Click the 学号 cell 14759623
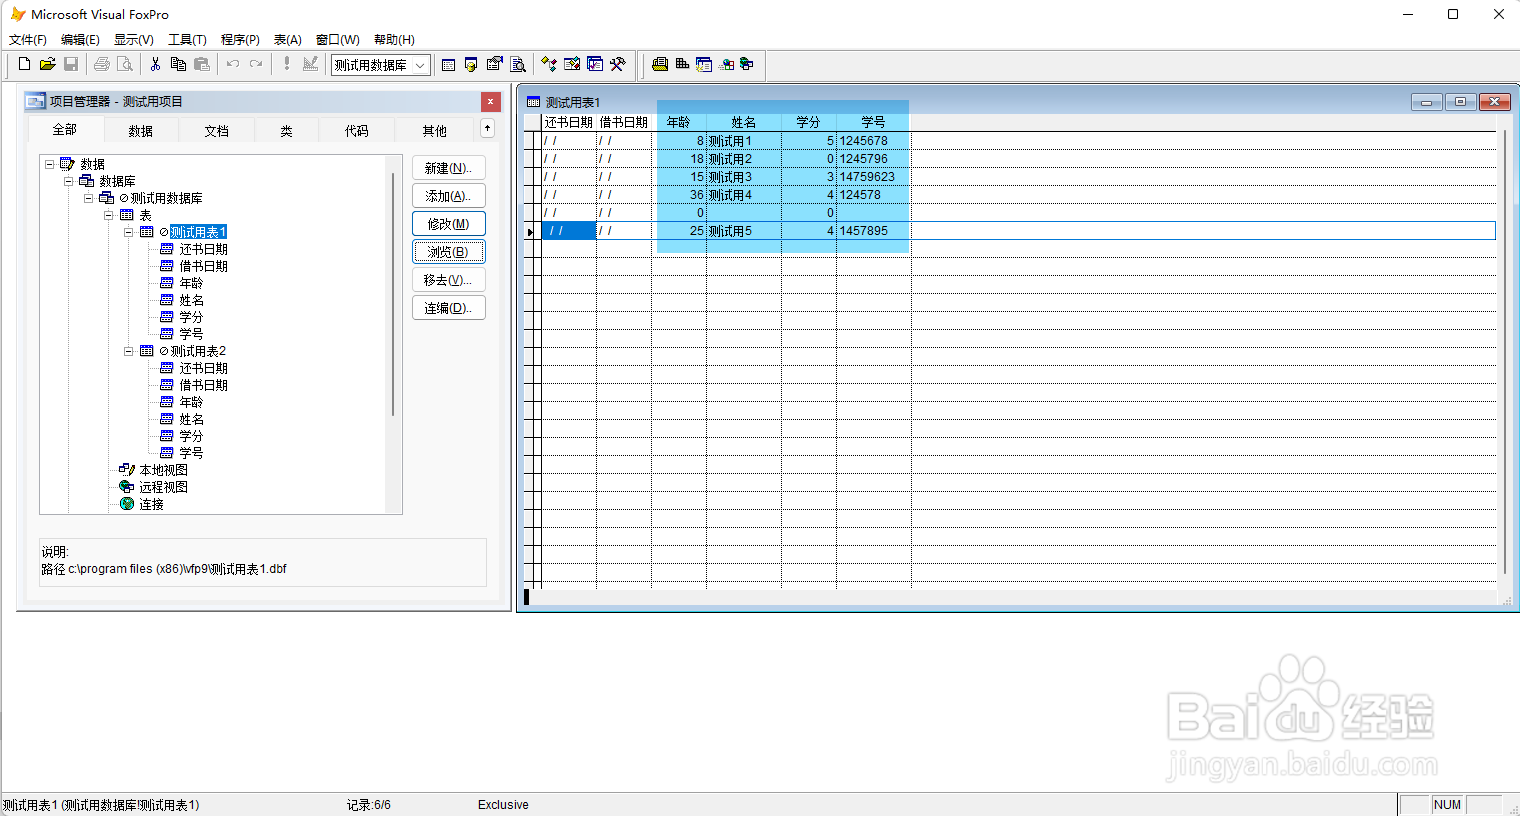 click(874, 177)
